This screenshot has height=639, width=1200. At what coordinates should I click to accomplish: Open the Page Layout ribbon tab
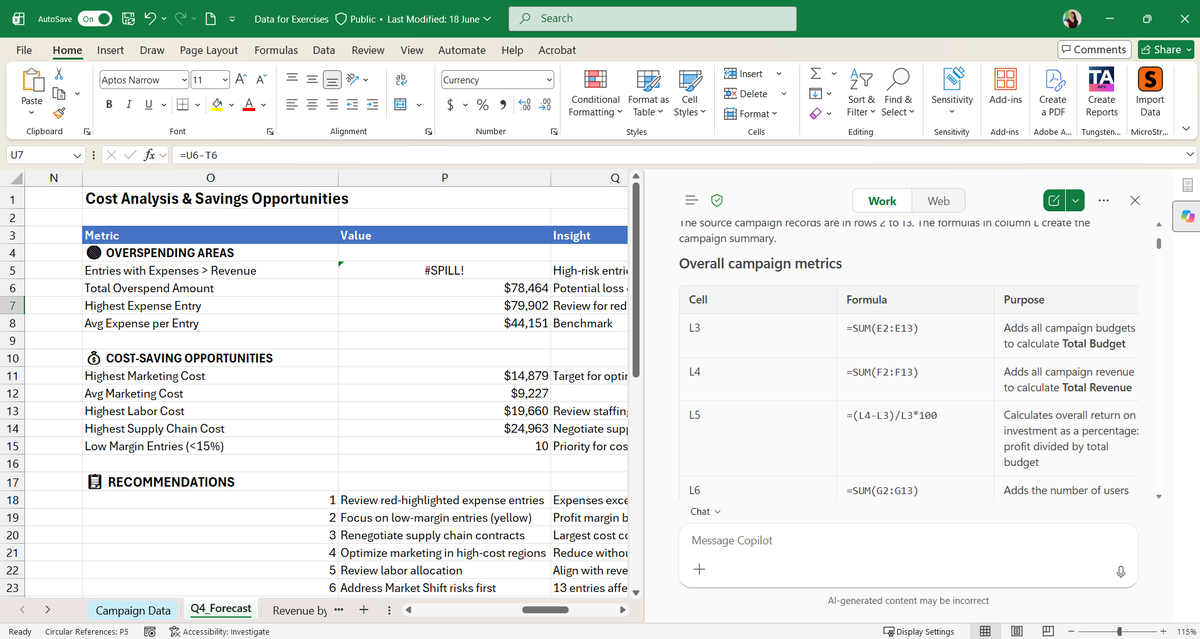click(209, 50)
